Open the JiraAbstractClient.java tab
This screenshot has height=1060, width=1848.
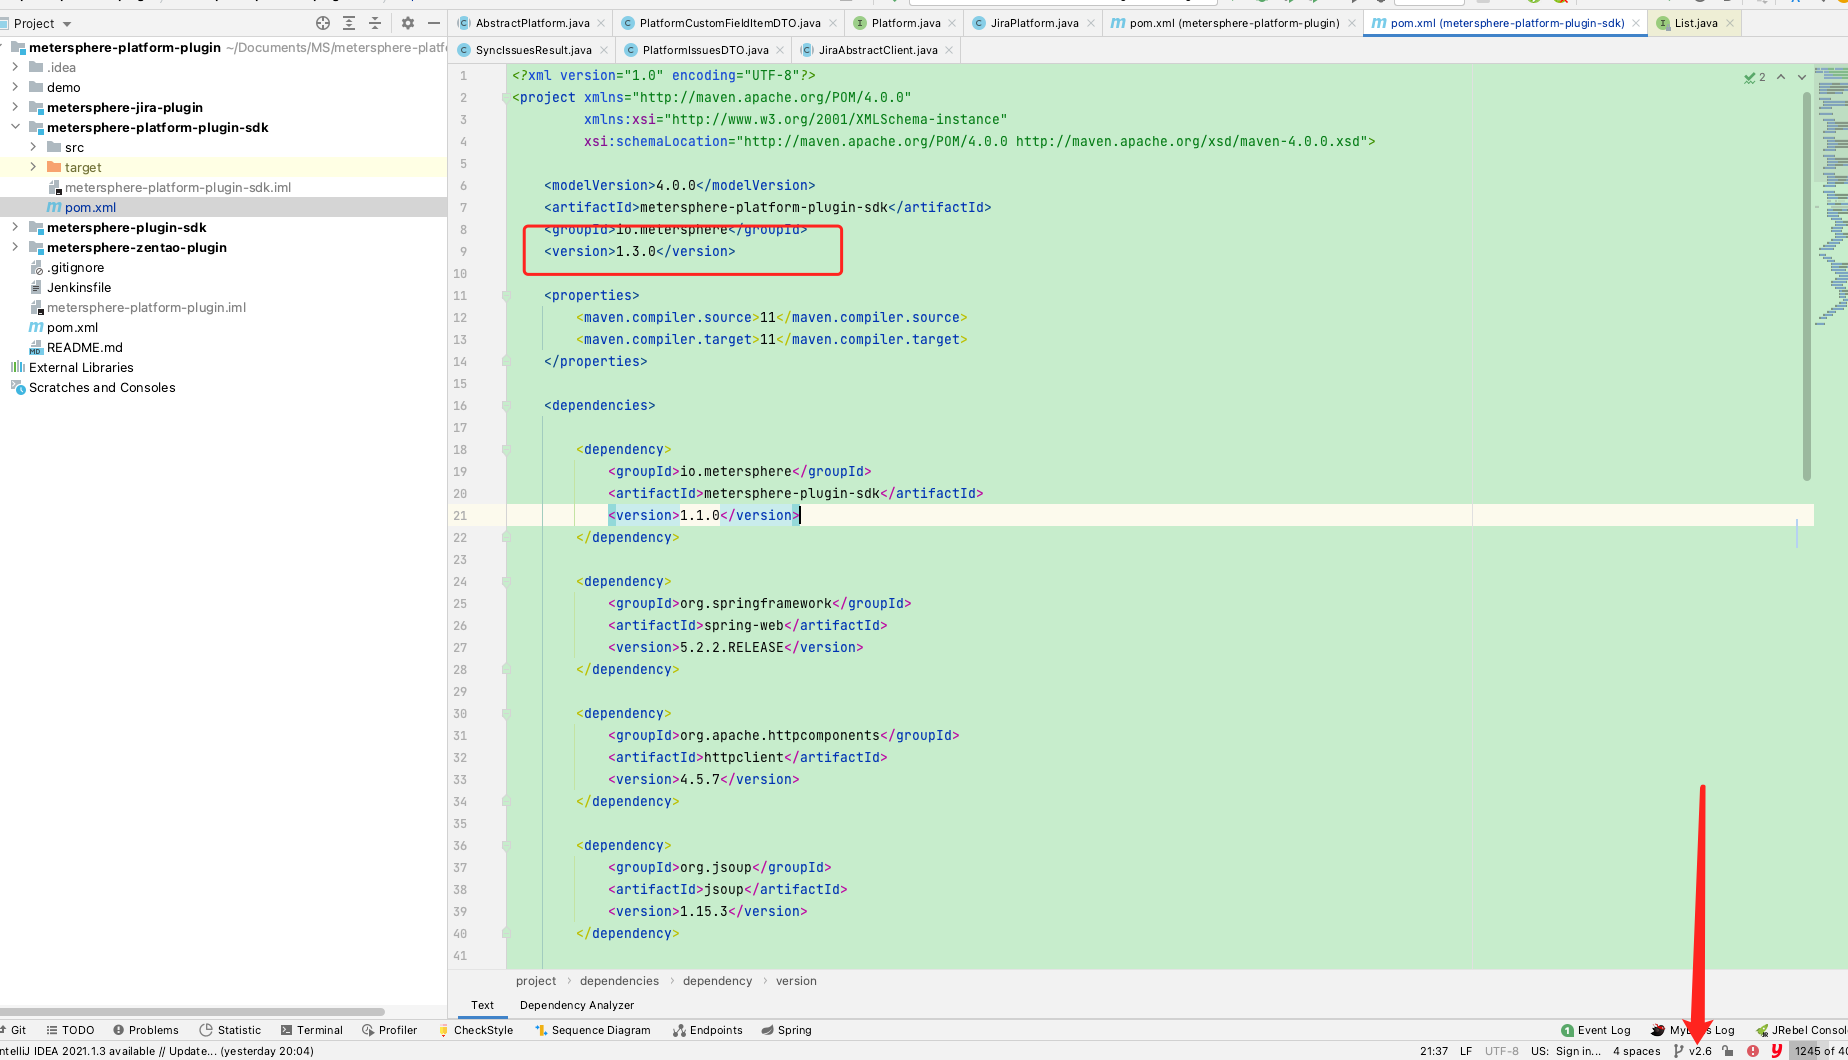coord(877,50)
